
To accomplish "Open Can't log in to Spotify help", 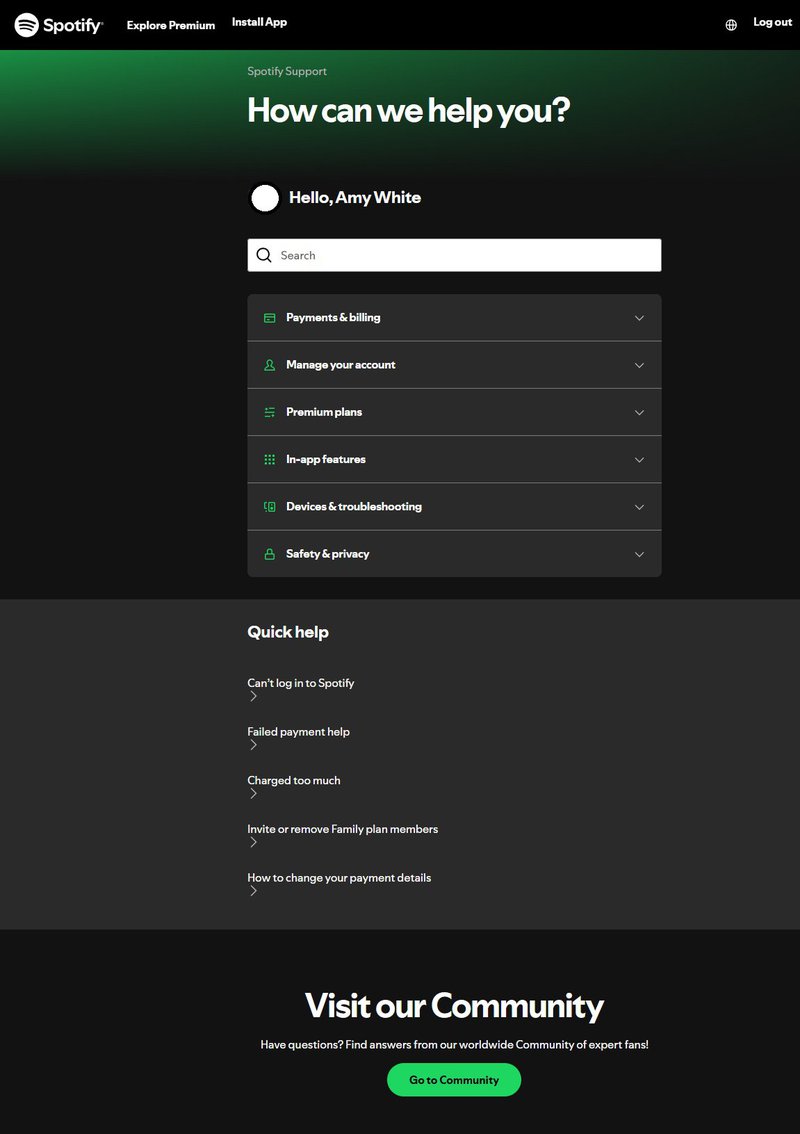I will tap(300, 682).
